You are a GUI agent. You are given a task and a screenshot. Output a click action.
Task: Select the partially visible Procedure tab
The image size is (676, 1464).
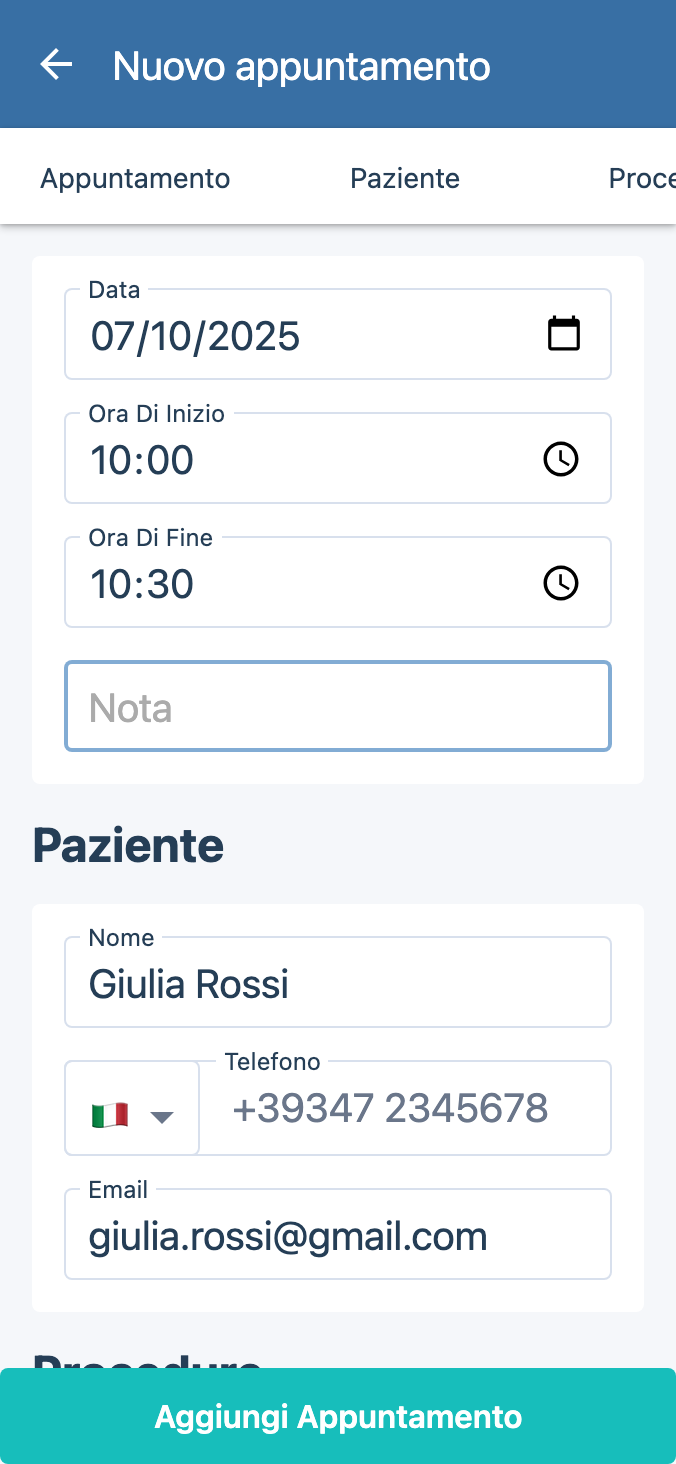coord(641,178)
